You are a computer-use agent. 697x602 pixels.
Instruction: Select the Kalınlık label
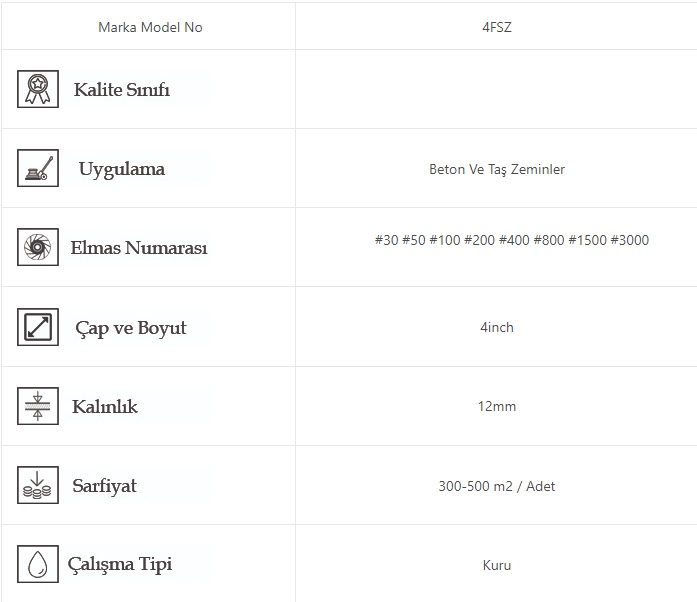(105, 407)
